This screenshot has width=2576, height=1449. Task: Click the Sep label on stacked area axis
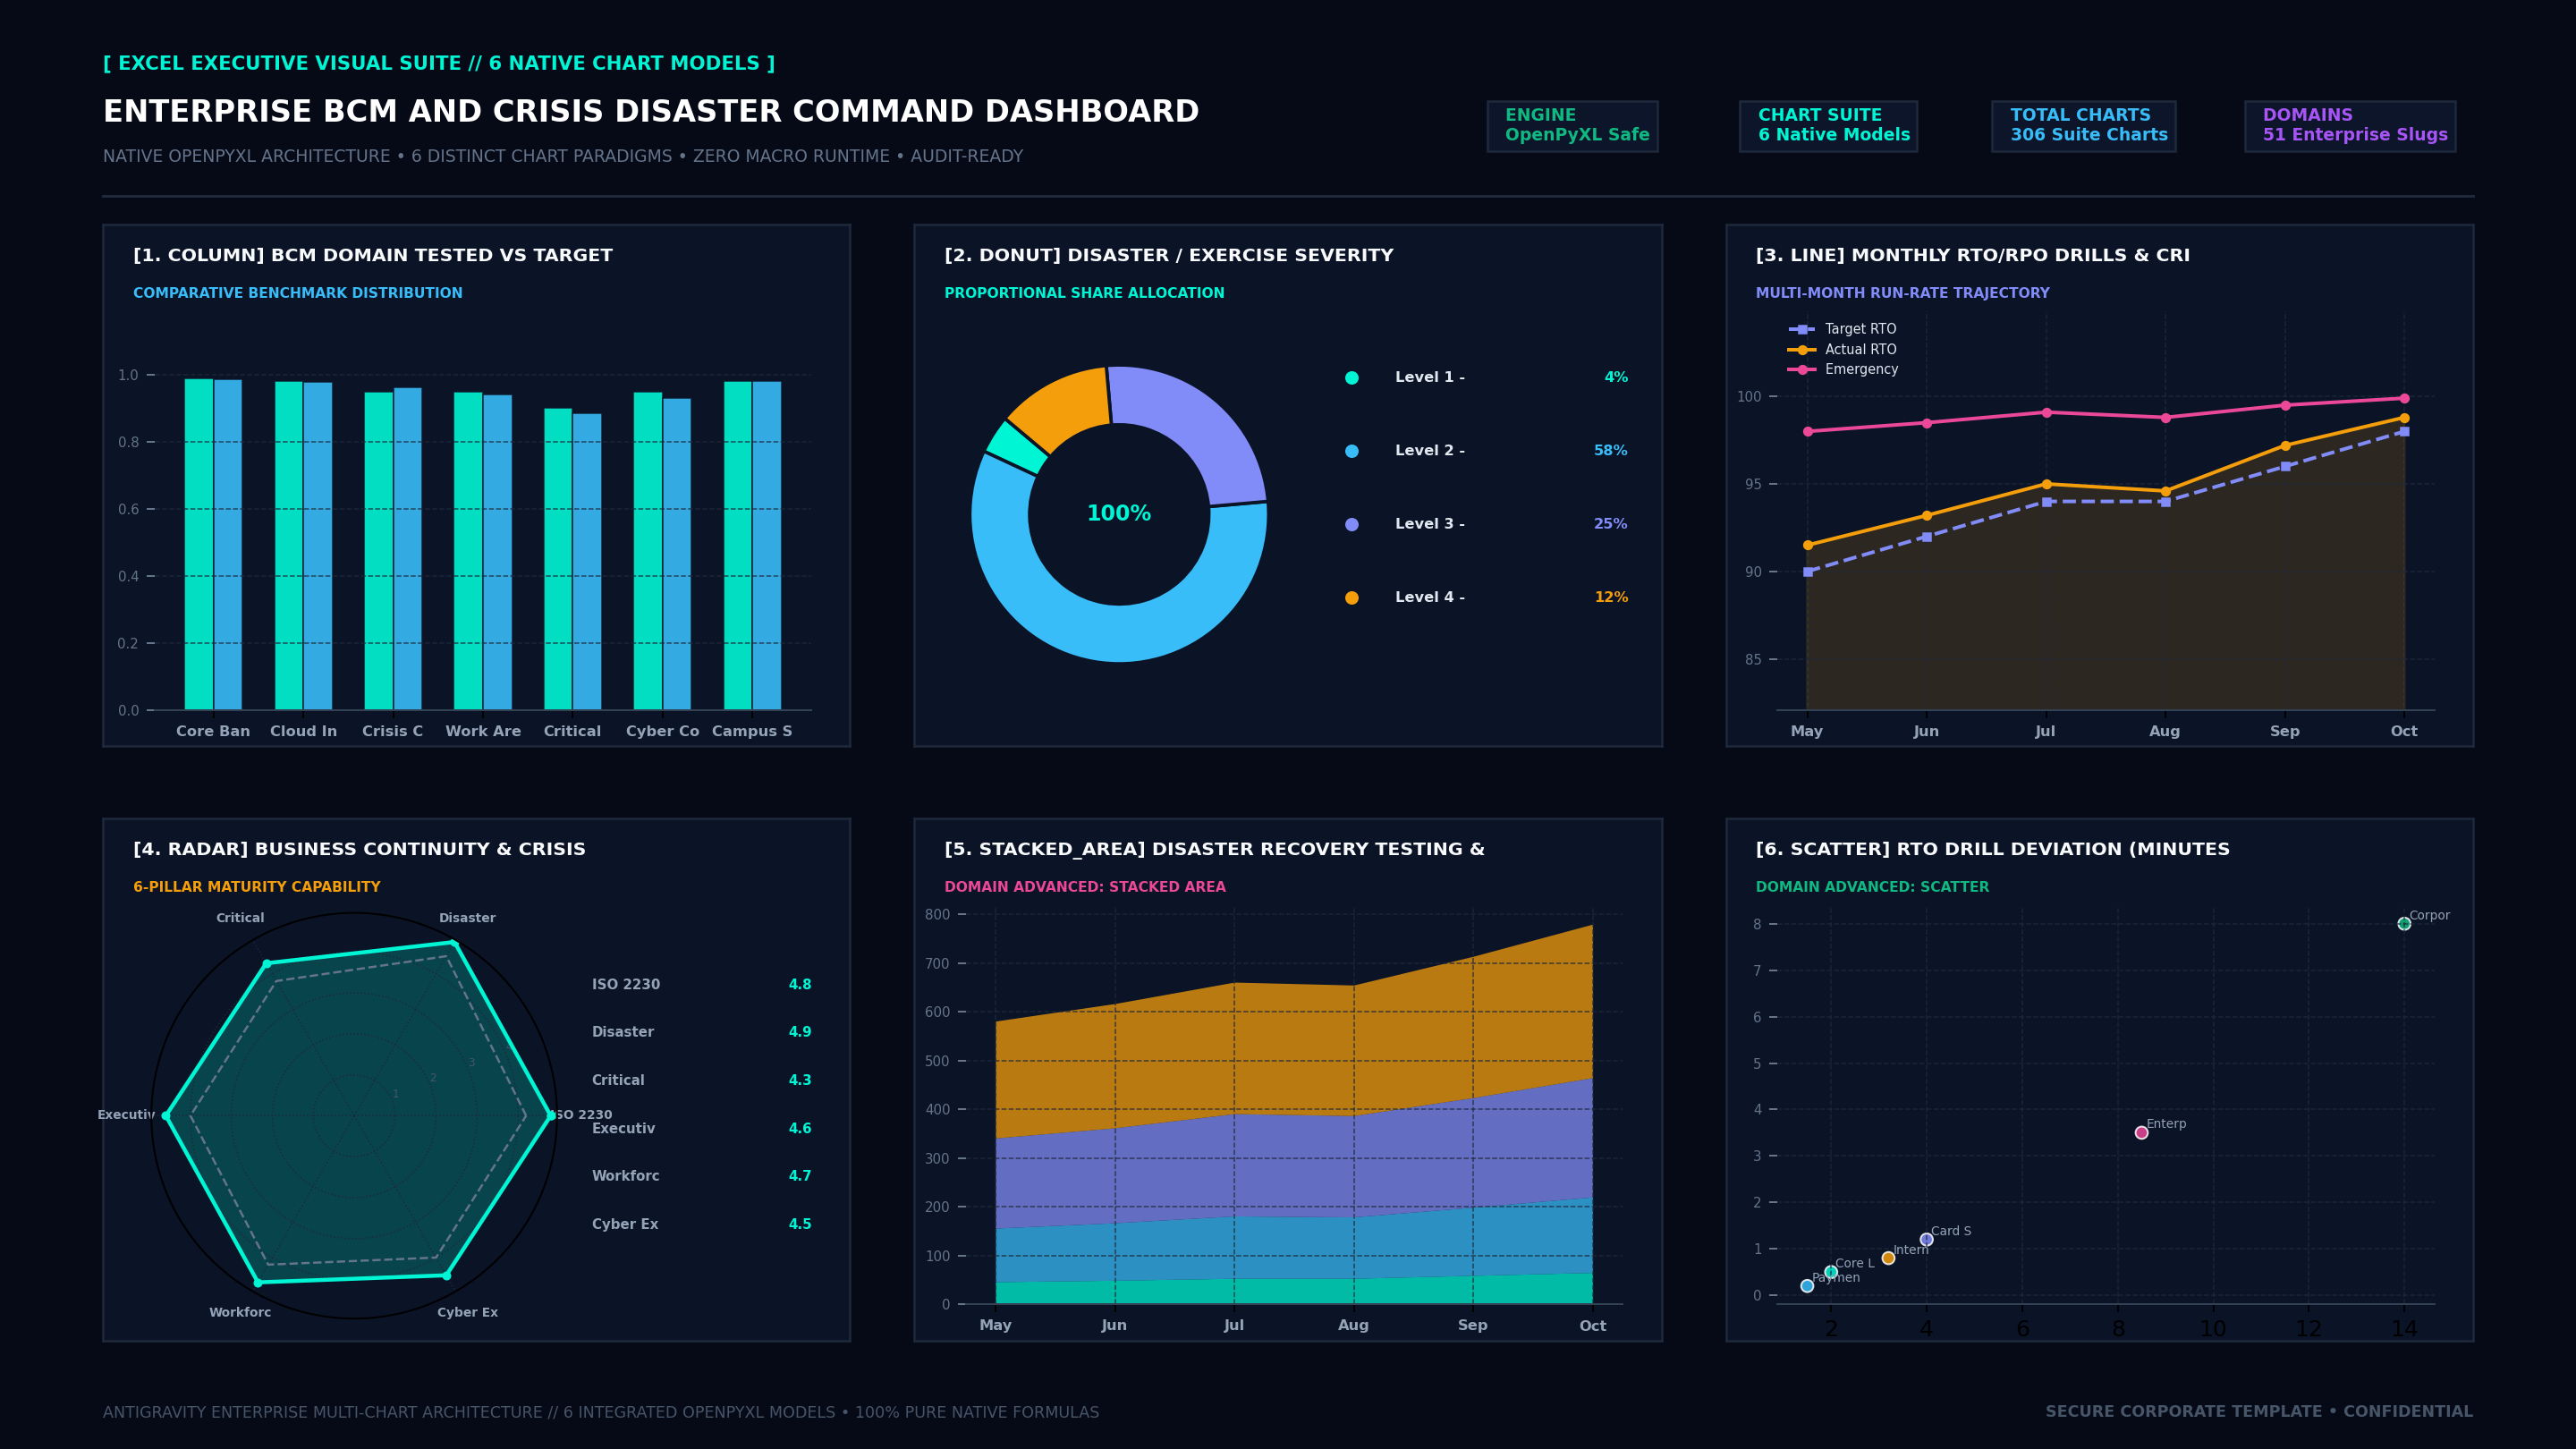point(1472,1326)
